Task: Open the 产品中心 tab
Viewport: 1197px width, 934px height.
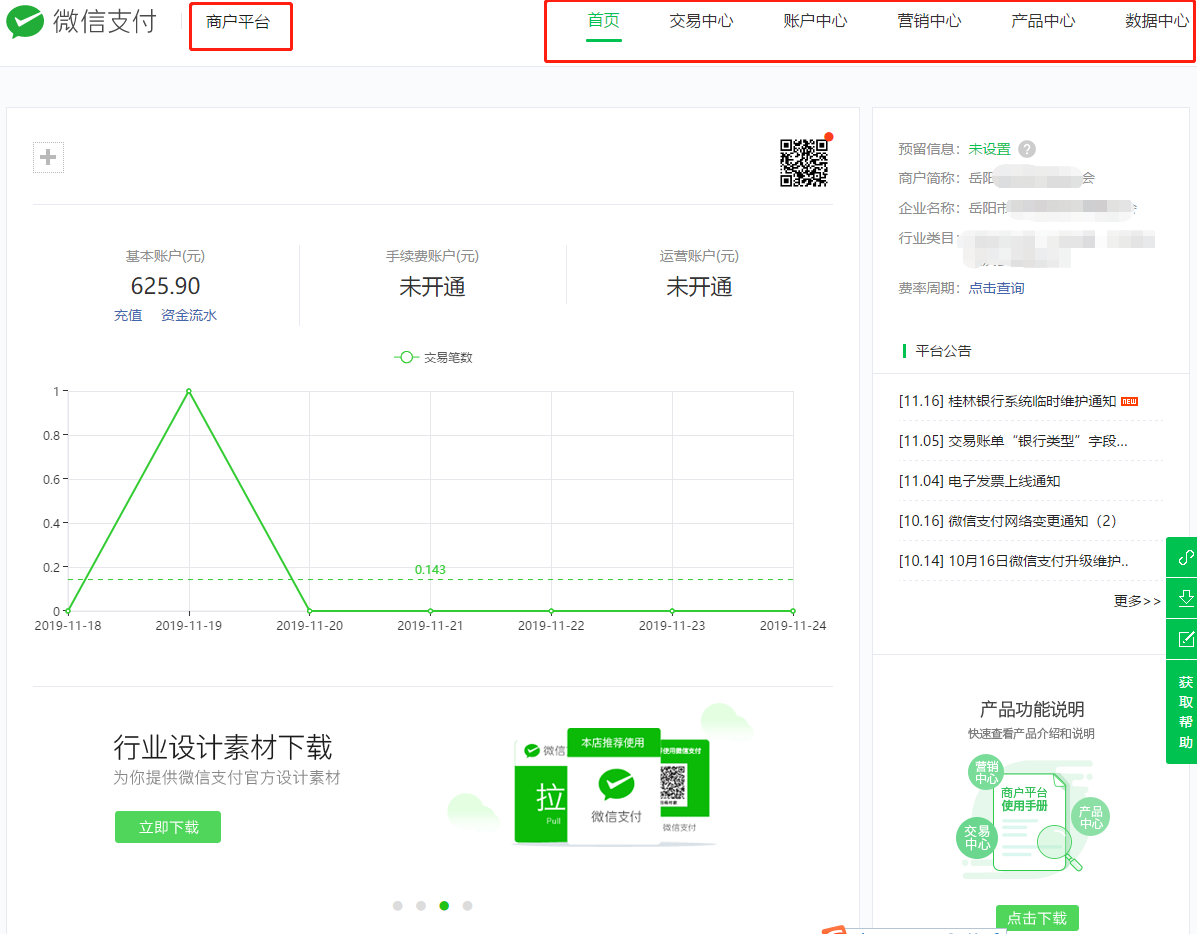Action: [x=1043, y=21]
